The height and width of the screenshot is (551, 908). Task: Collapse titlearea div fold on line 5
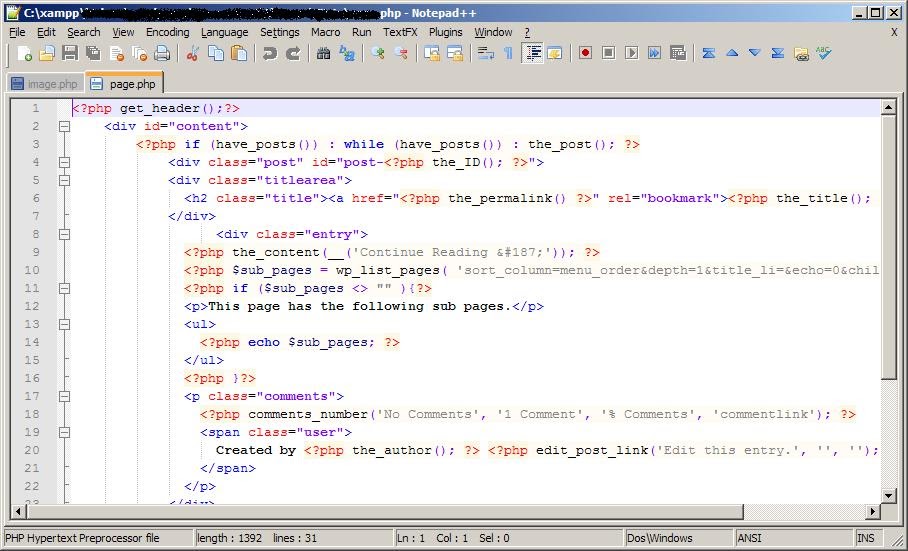pos(64,180)
